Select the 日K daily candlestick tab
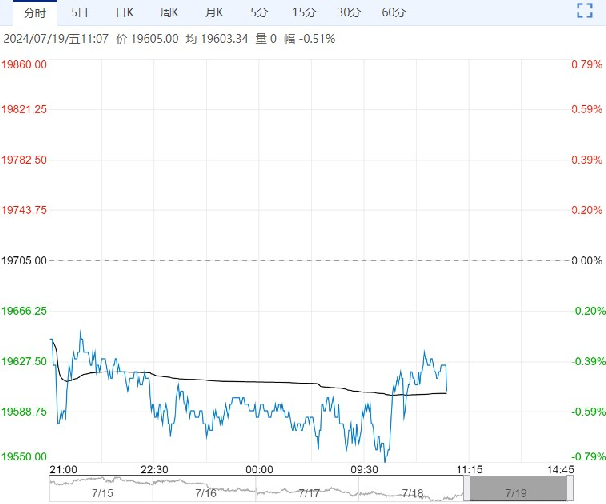The height and width of the screenshot is (504, 606). pyautogui.click(x=124, y=12)
